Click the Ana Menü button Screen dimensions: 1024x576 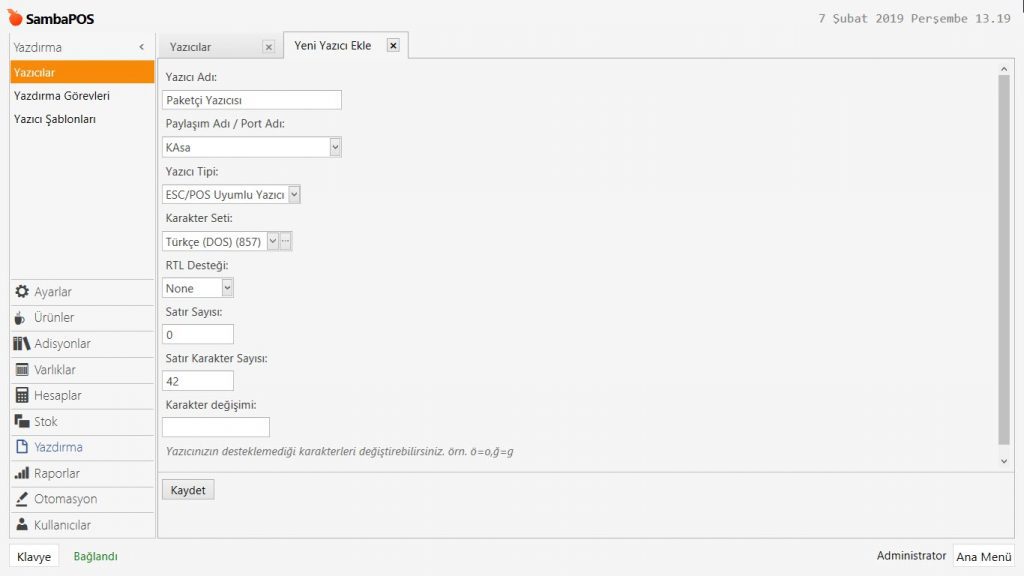[983, 557]
